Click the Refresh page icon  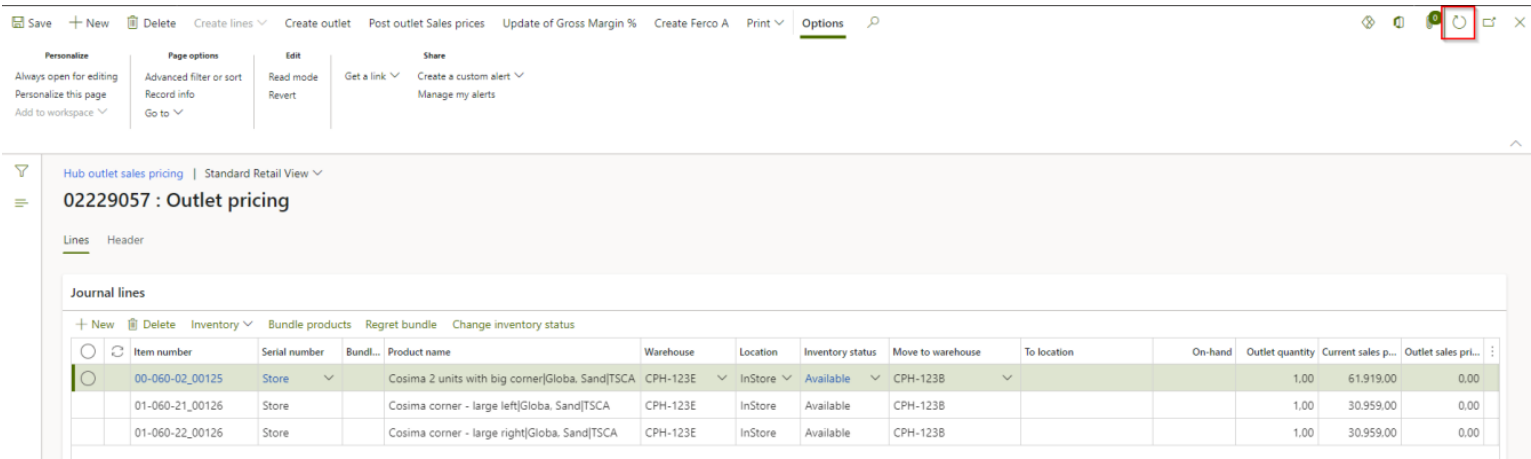[1459, 22]
